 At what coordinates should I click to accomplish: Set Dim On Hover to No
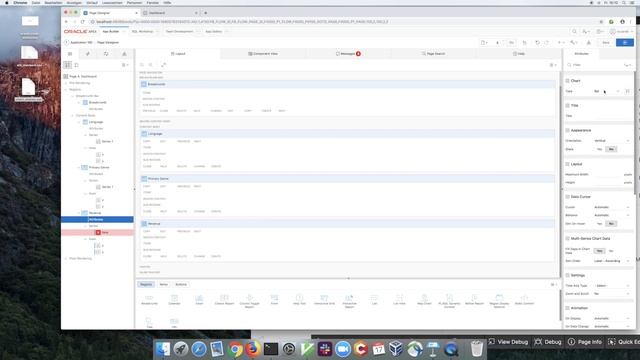611,224
